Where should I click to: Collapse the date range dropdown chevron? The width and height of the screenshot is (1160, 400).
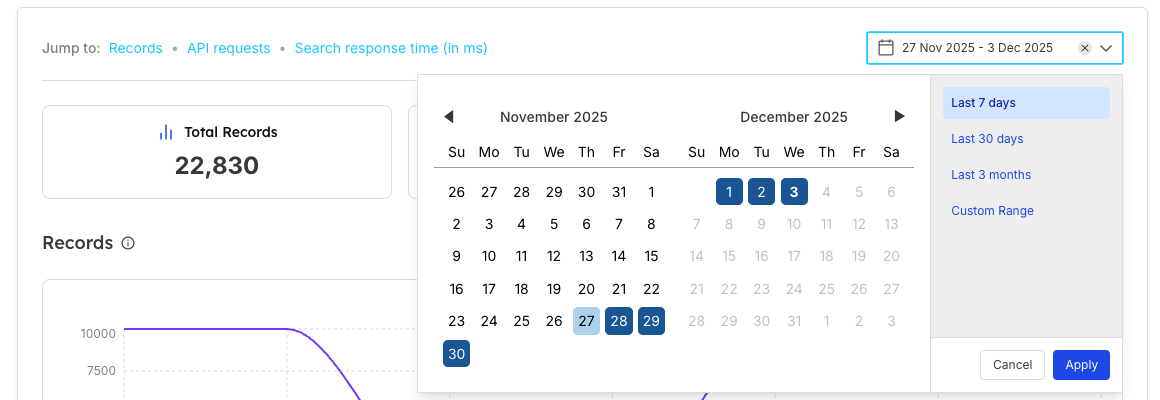[1106, 48]
